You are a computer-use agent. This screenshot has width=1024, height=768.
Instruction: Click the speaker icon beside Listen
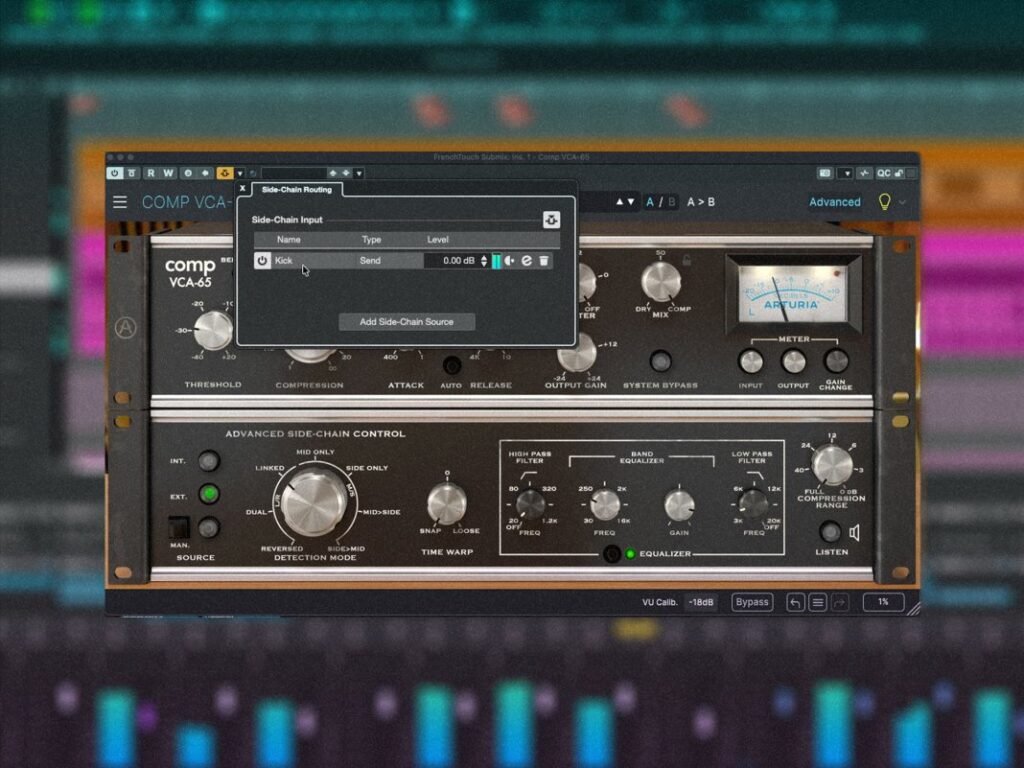tap(855, 533)
